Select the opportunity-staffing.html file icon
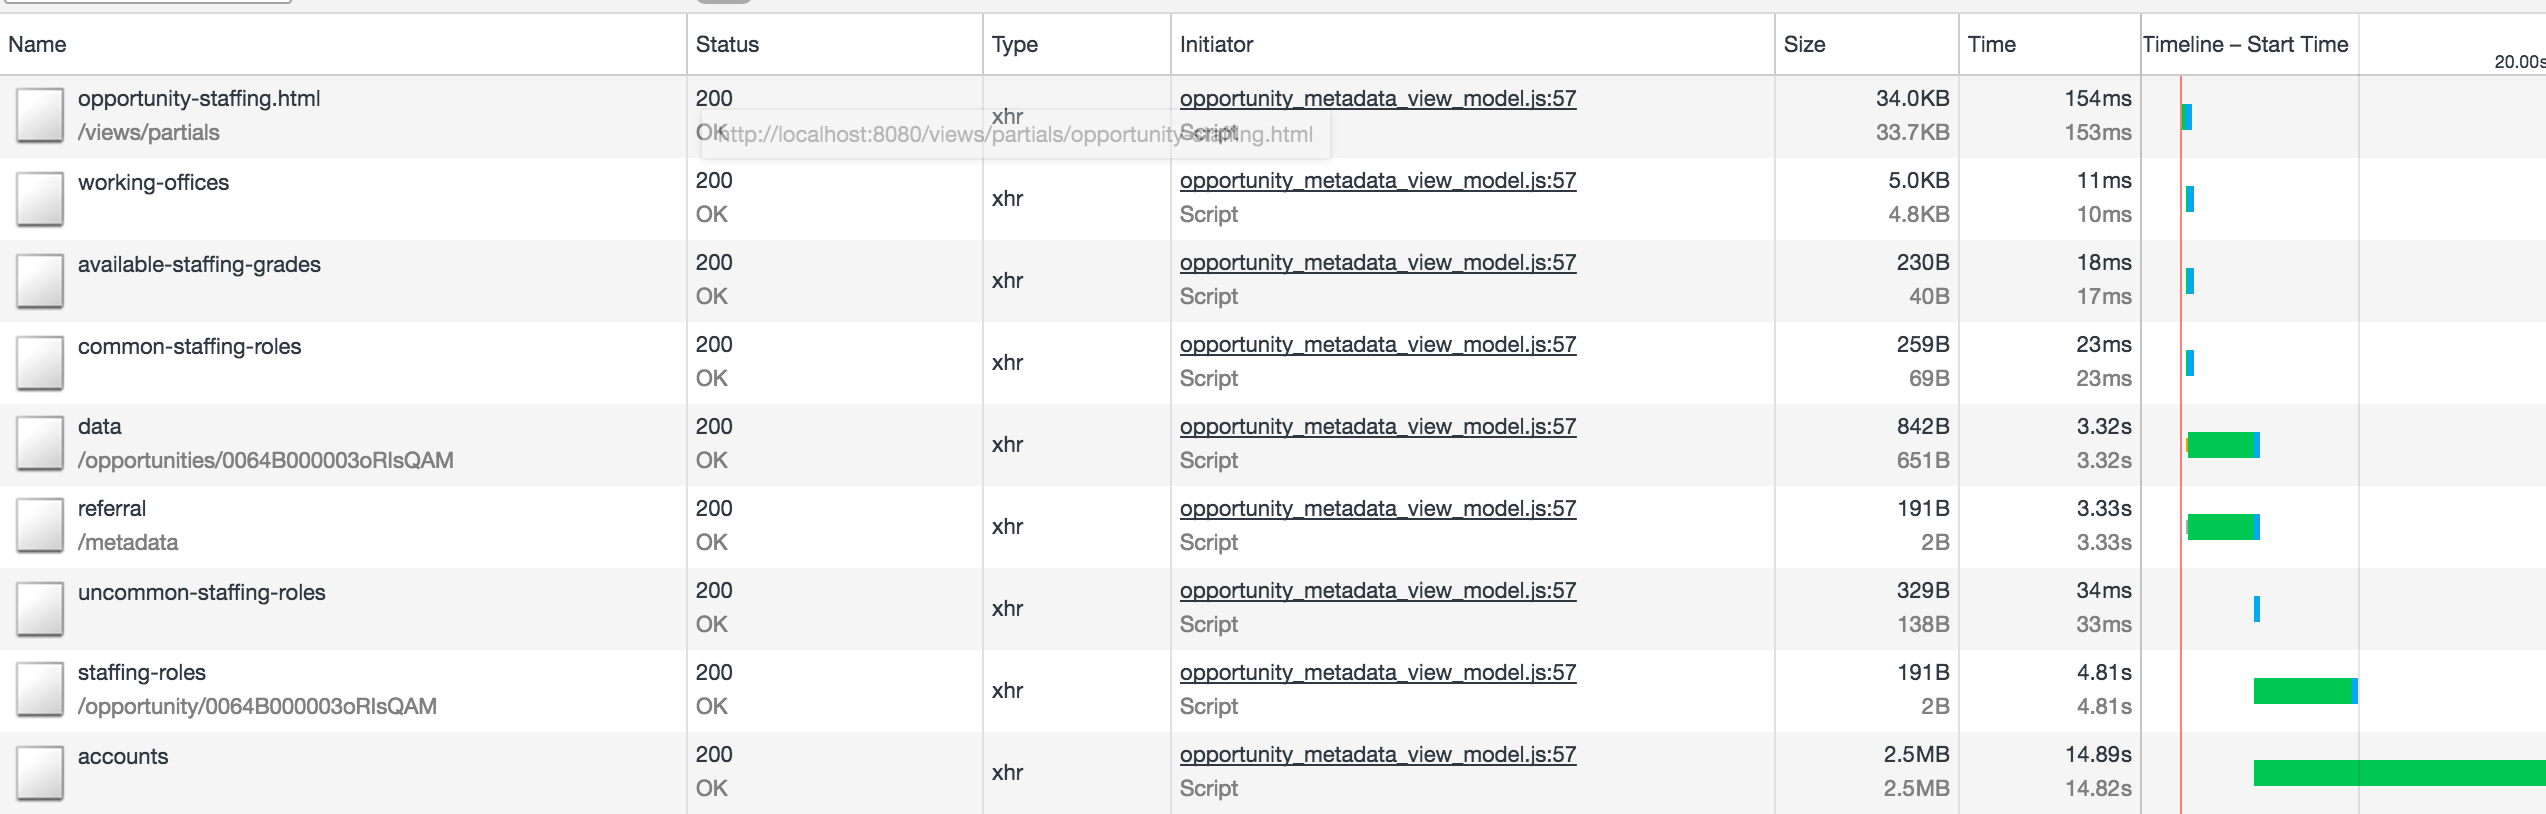The height and width of the screenshot is (814, 2546). 40,115
